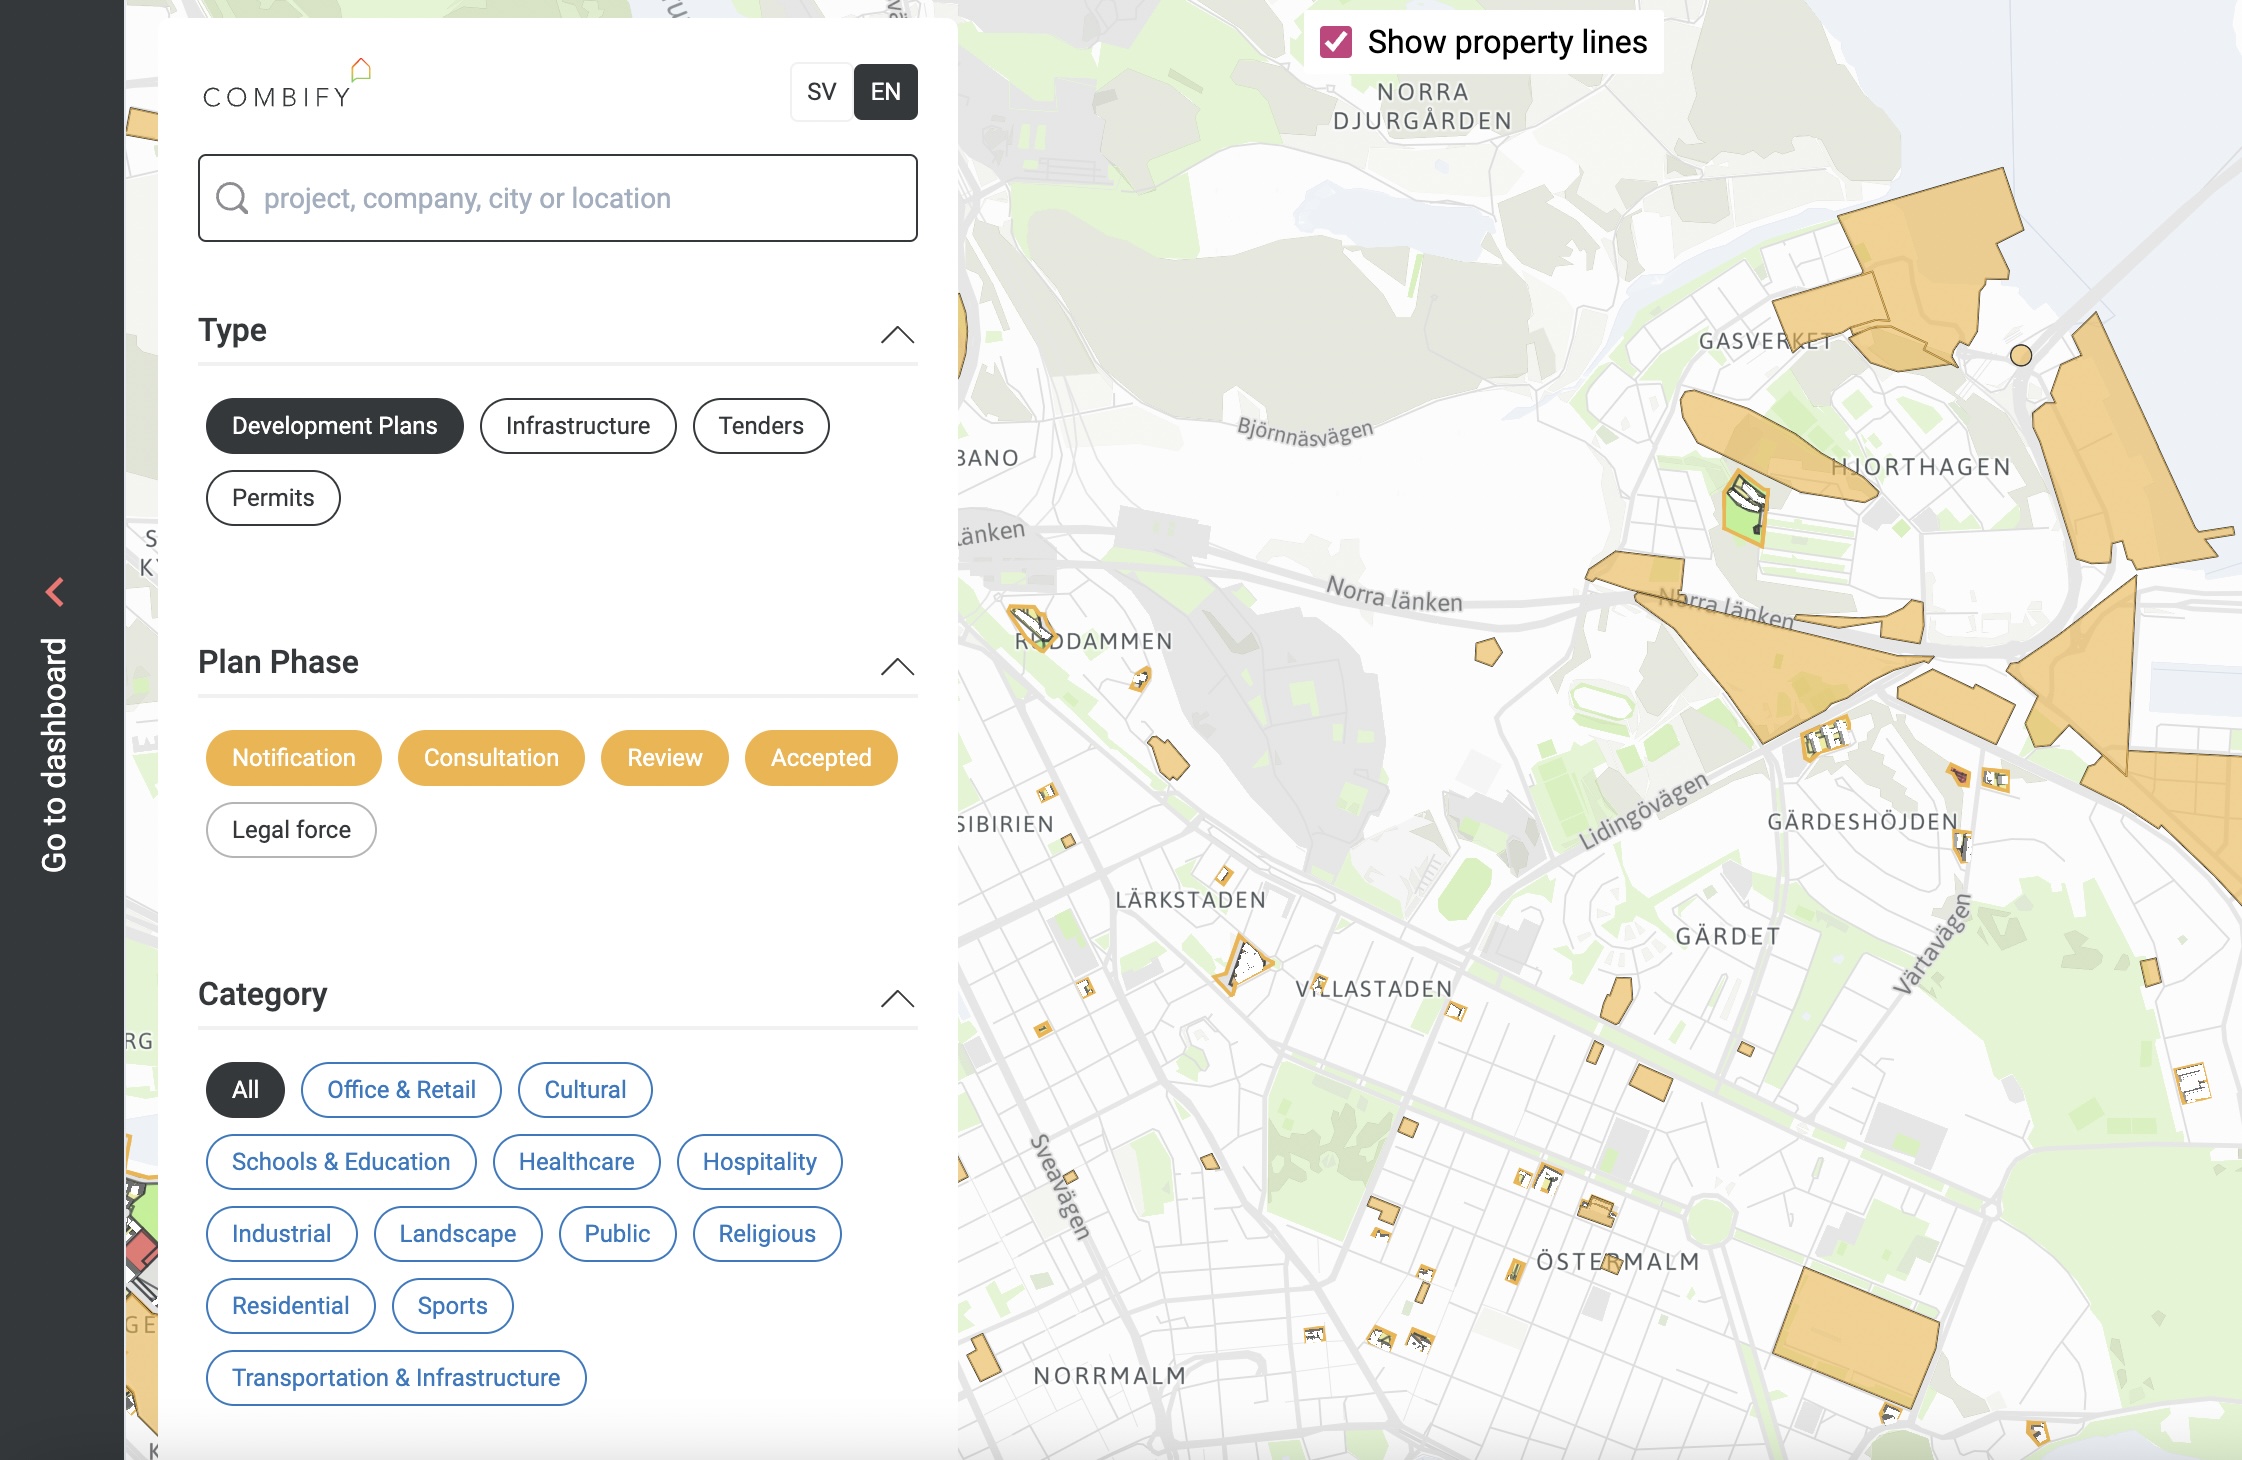The height and width of the screenshot is (1460, 2242).
Task: Click the search magnifier icon
Action: (x=232, y=198)
